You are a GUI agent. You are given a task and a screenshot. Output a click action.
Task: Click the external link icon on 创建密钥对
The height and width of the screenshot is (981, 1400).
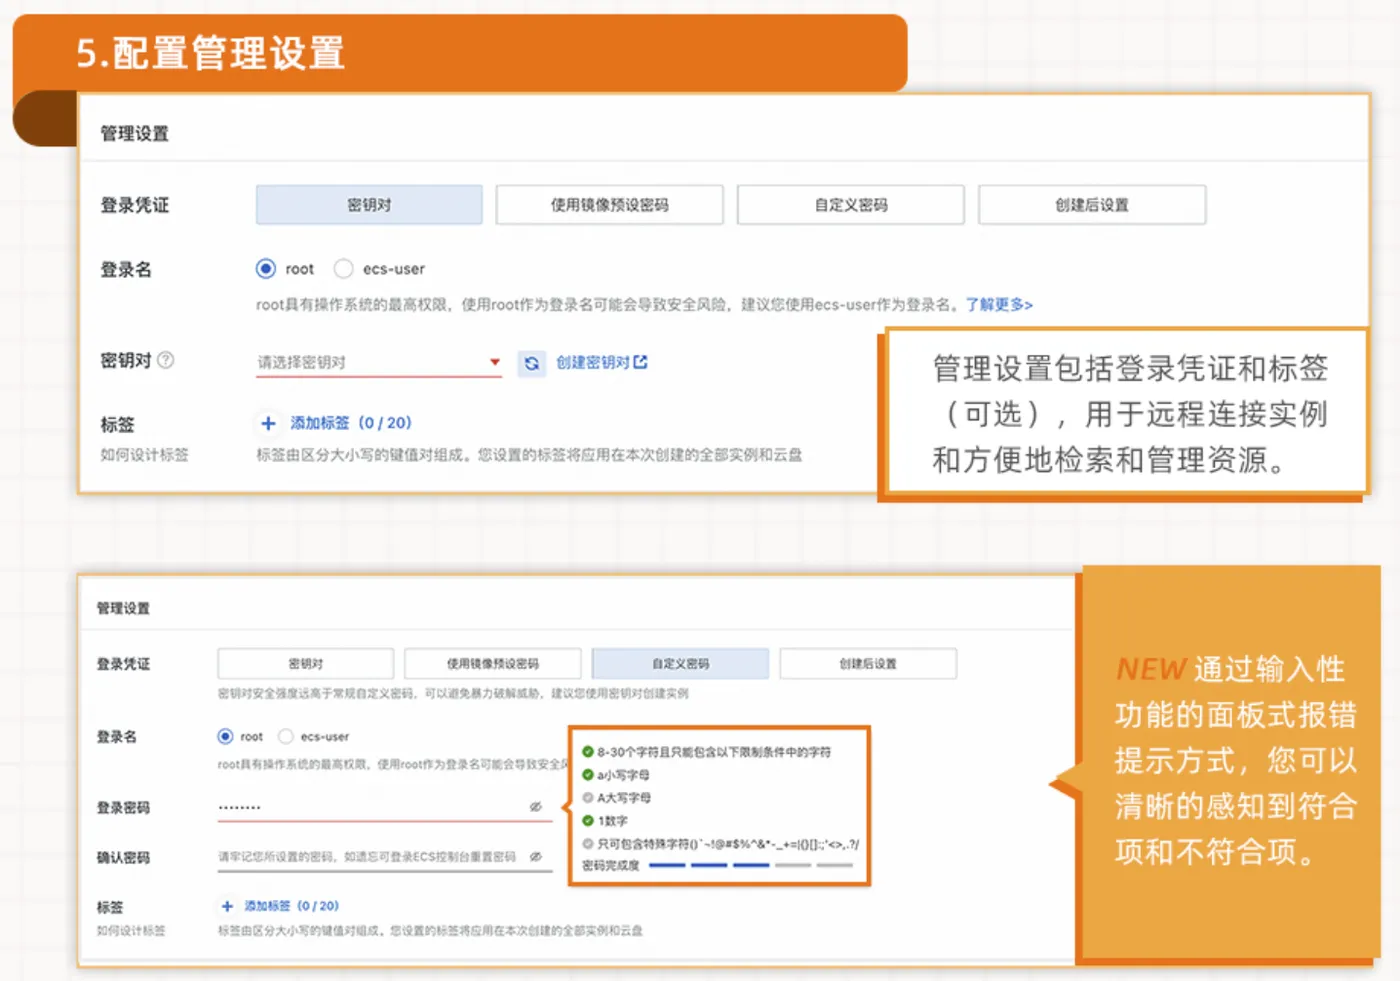pyautogui.click(x=641, y=362)
